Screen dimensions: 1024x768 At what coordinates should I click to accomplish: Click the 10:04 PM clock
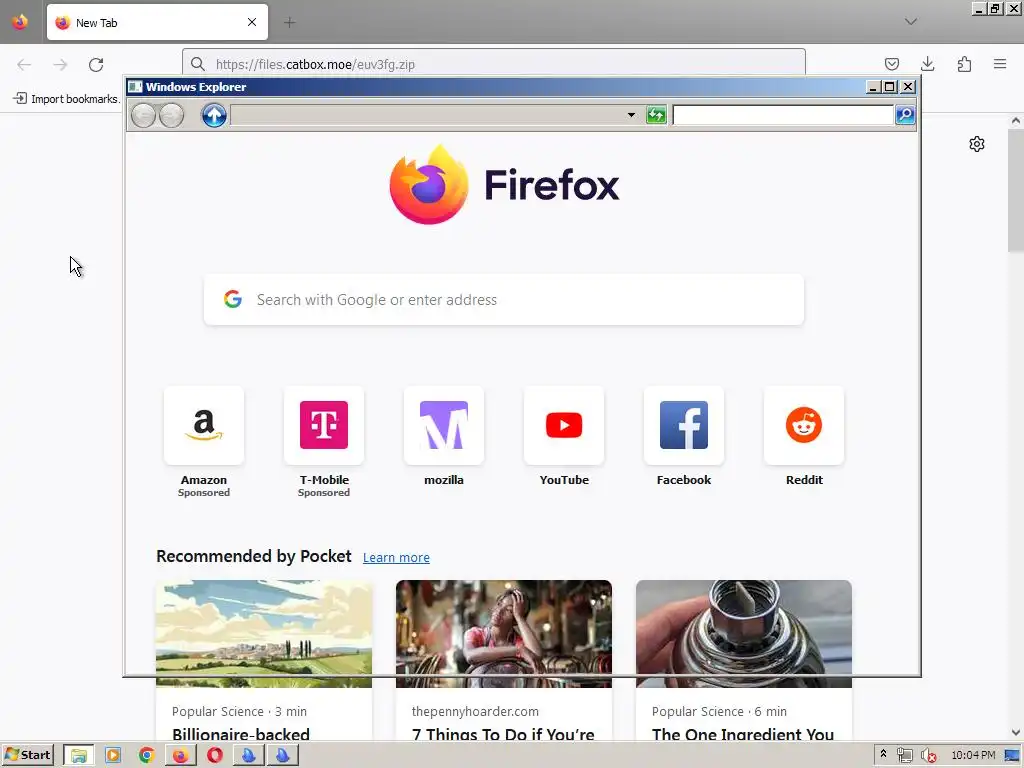(x=973, y=755)
